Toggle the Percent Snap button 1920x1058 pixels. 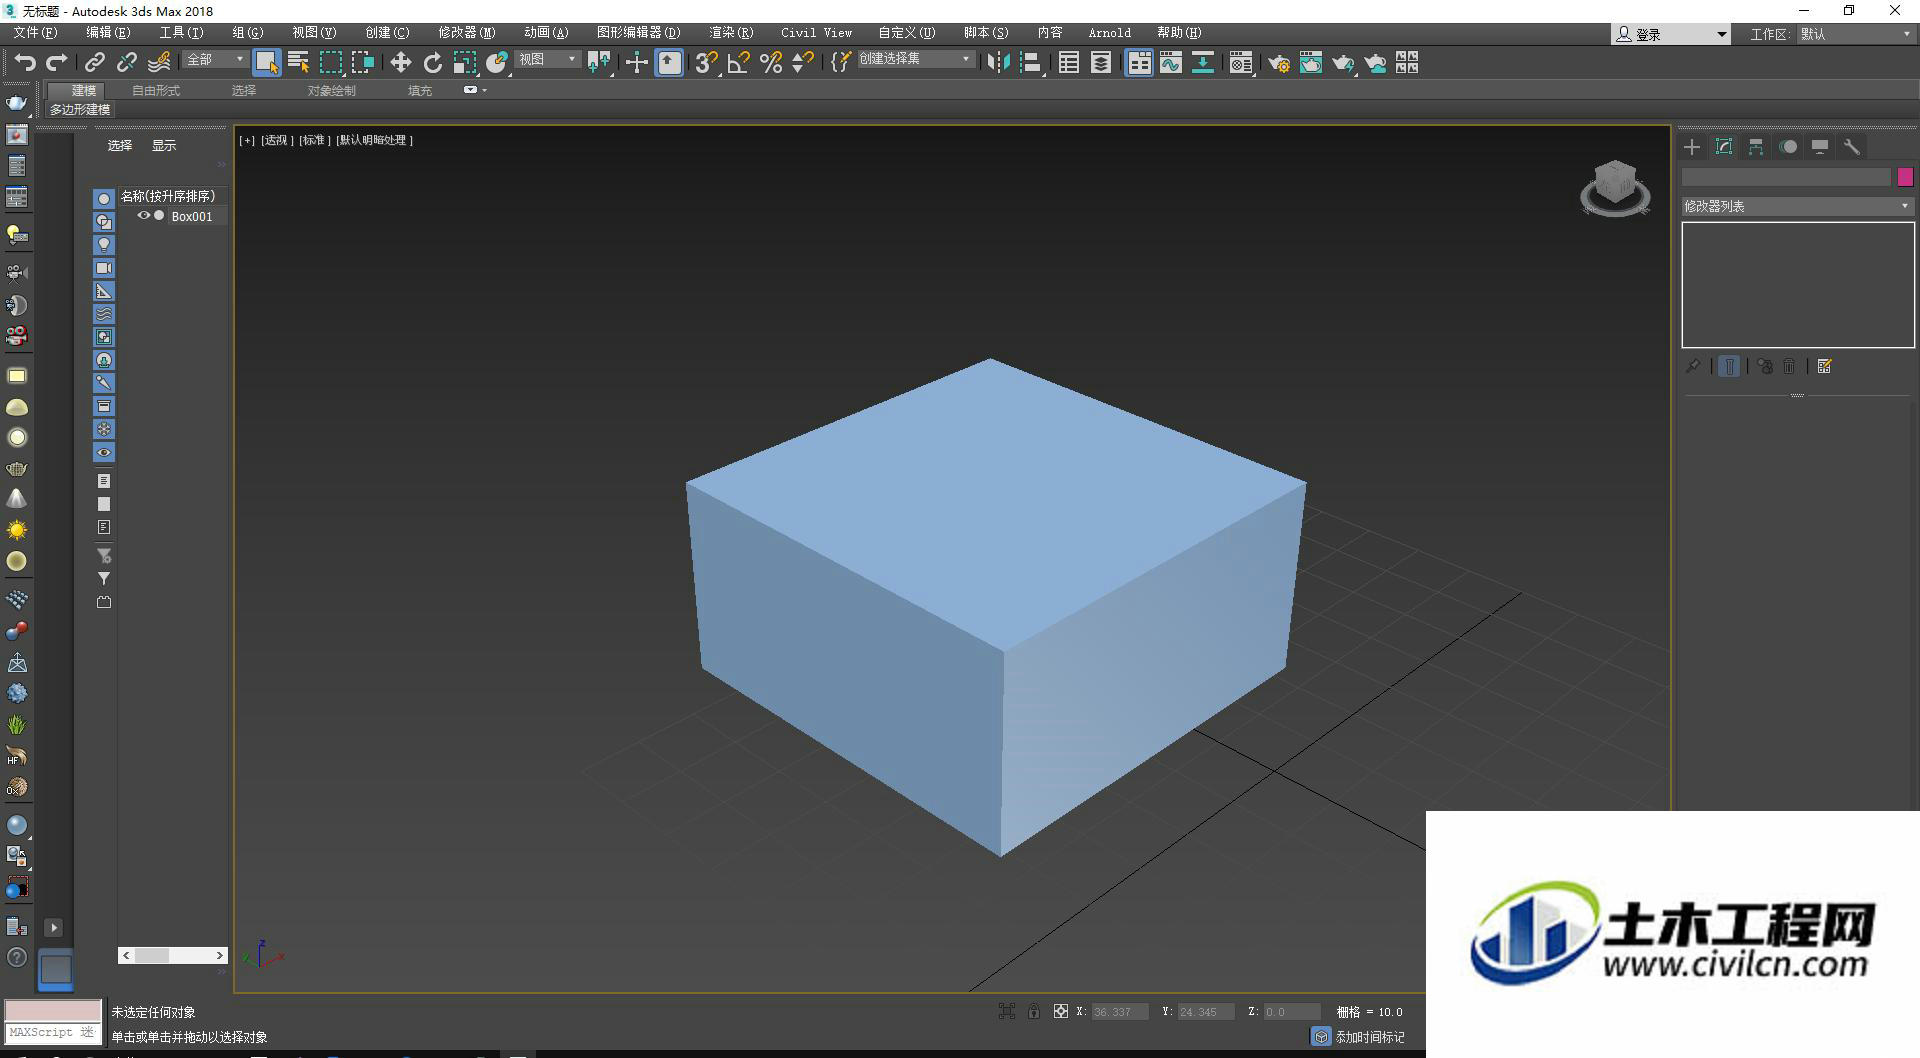(771, 63)
